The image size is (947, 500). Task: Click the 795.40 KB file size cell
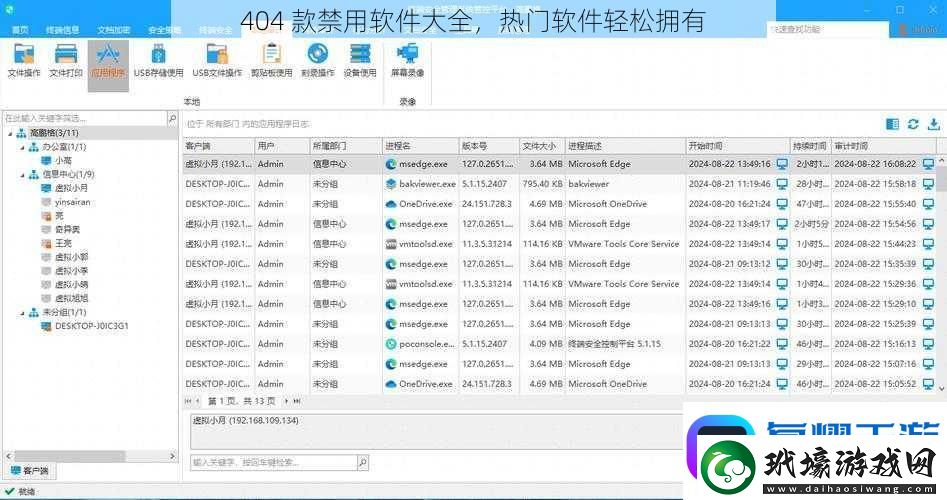(x=542, y=184)
